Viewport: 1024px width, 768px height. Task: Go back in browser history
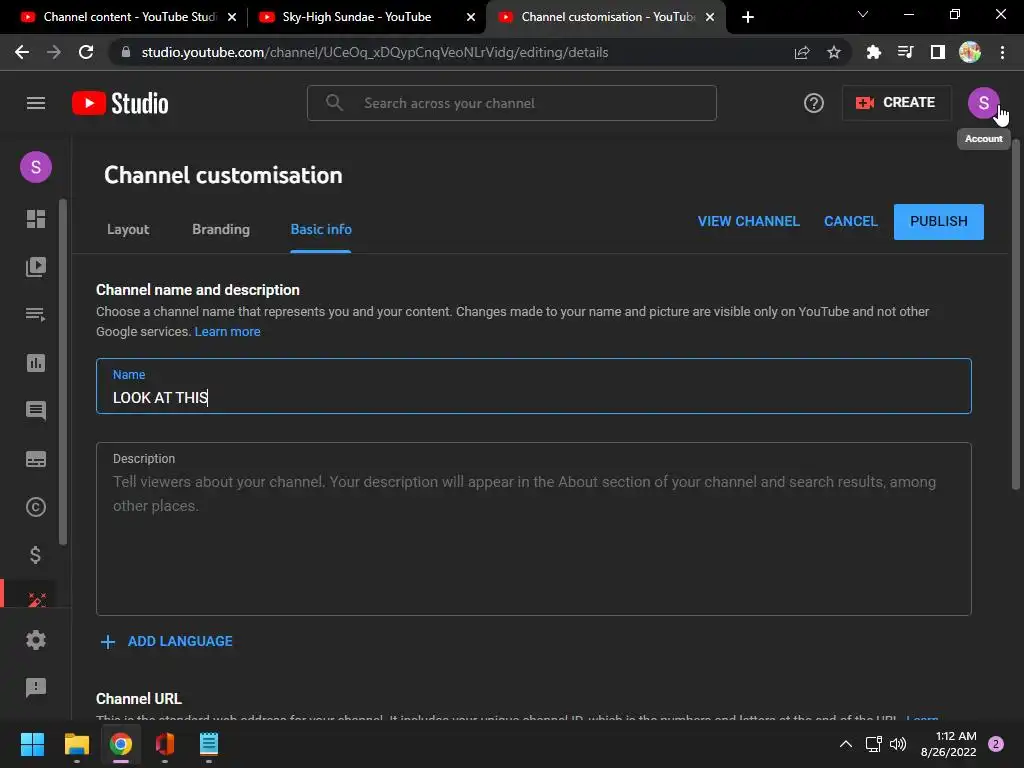pyautogui.click(x=22, y=52)
